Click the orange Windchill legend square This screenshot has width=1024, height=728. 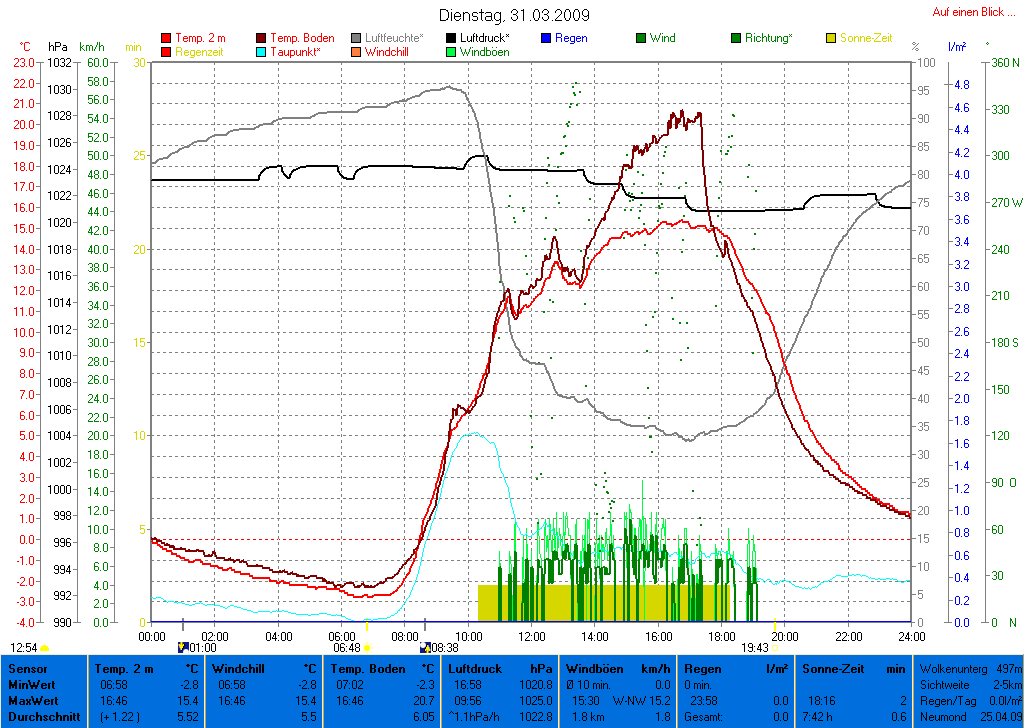(357, 52)
